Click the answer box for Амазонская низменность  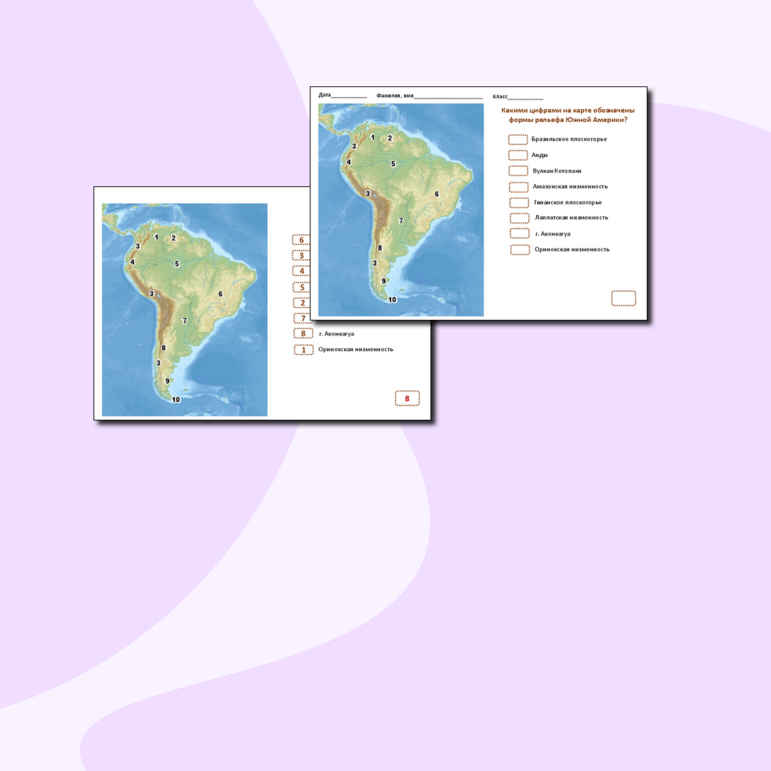[x=518, y=186]
